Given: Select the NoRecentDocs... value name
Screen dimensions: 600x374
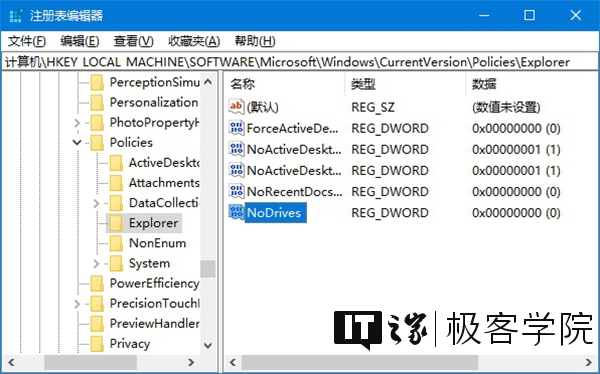Looking at the screenshot, I should [294, 191].
